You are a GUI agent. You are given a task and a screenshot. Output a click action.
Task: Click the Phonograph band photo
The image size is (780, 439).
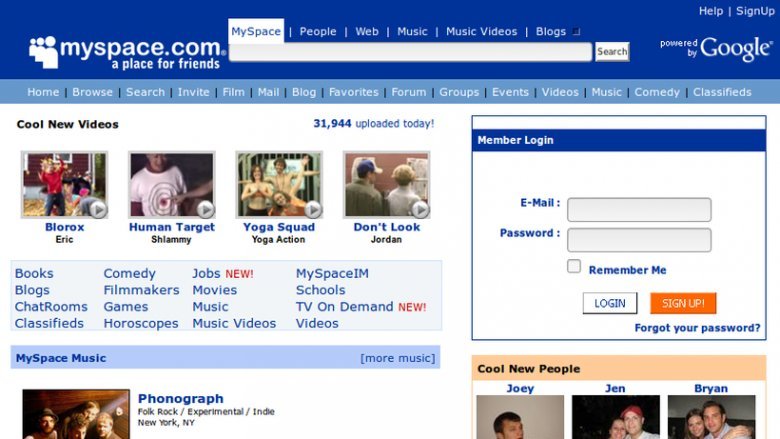pos(76,414)
